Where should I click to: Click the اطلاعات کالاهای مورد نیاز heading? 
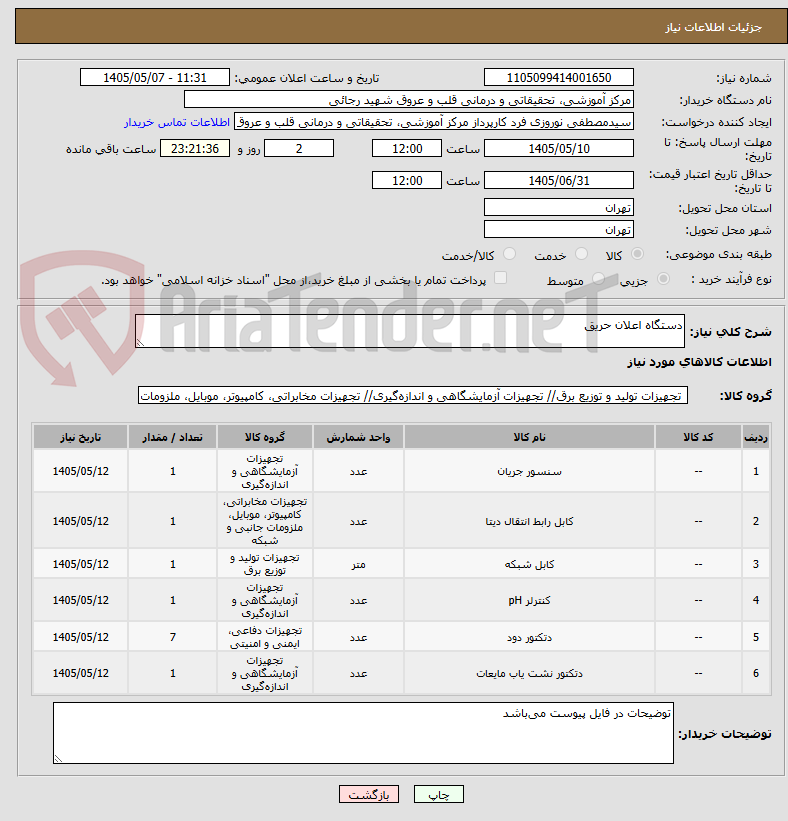[x=699, y=362]
